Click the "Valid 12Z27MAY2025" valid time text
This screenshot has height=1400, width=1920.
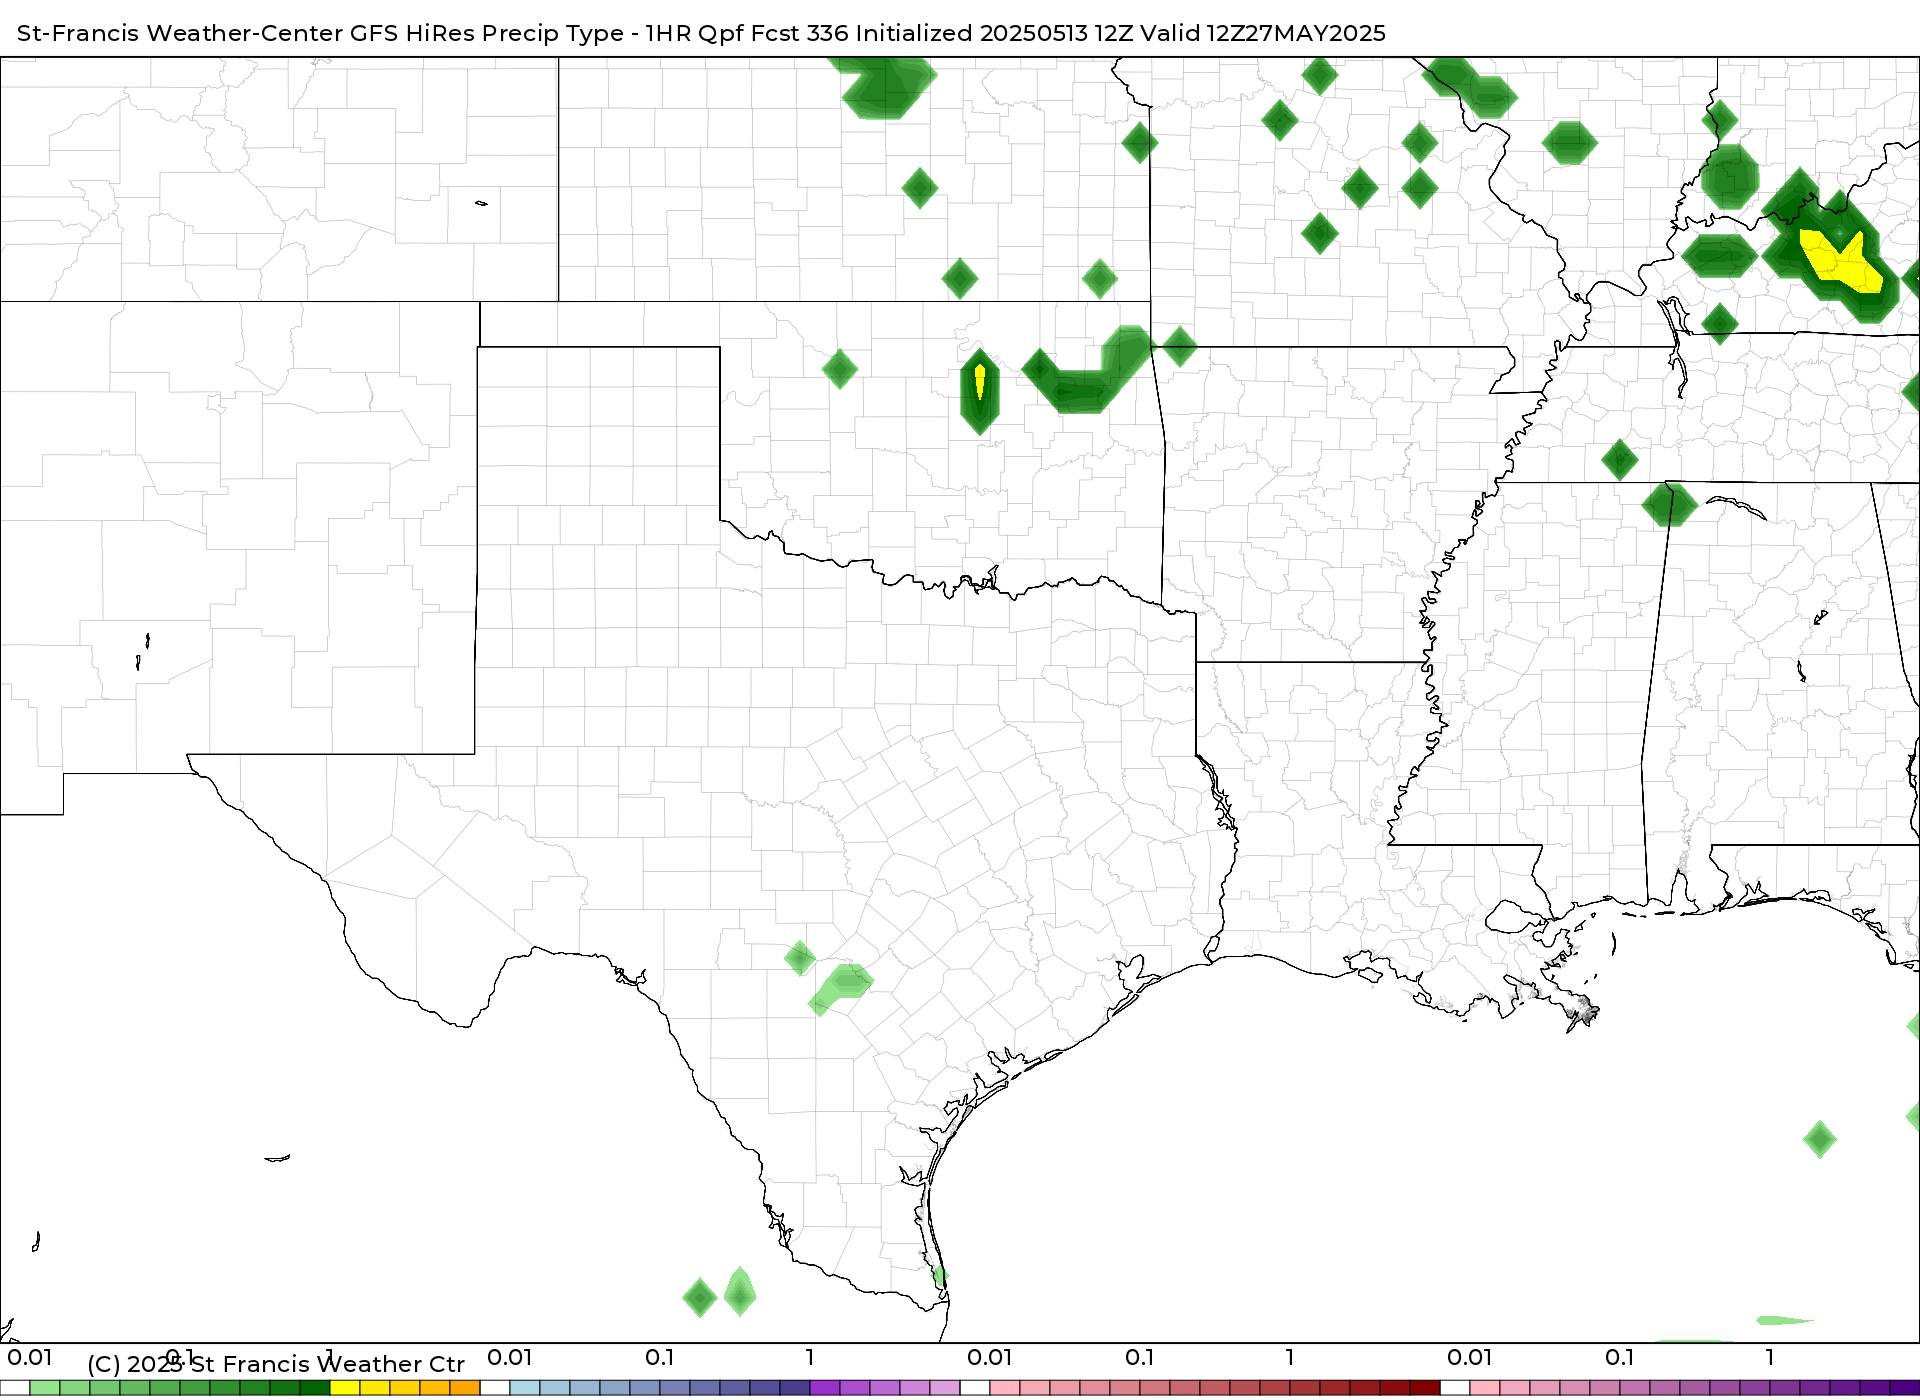pos(1263,33)
